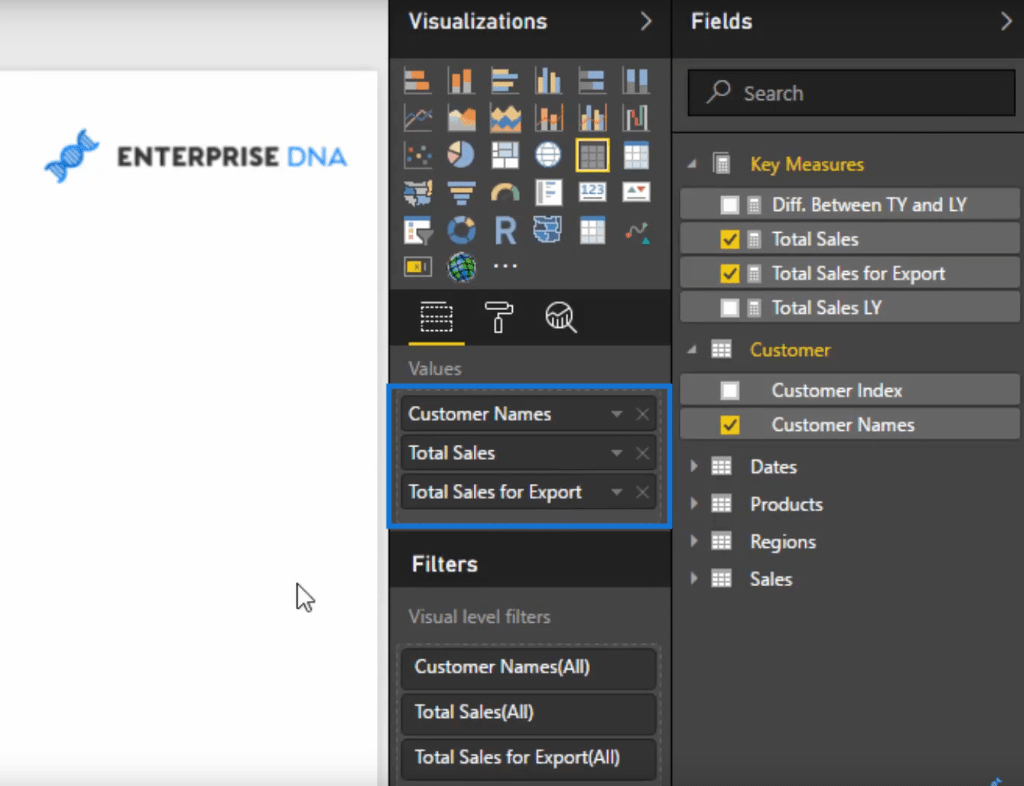Collapse the Customer table
This screenshot has height=786, width=1024.
pos(692,350)
